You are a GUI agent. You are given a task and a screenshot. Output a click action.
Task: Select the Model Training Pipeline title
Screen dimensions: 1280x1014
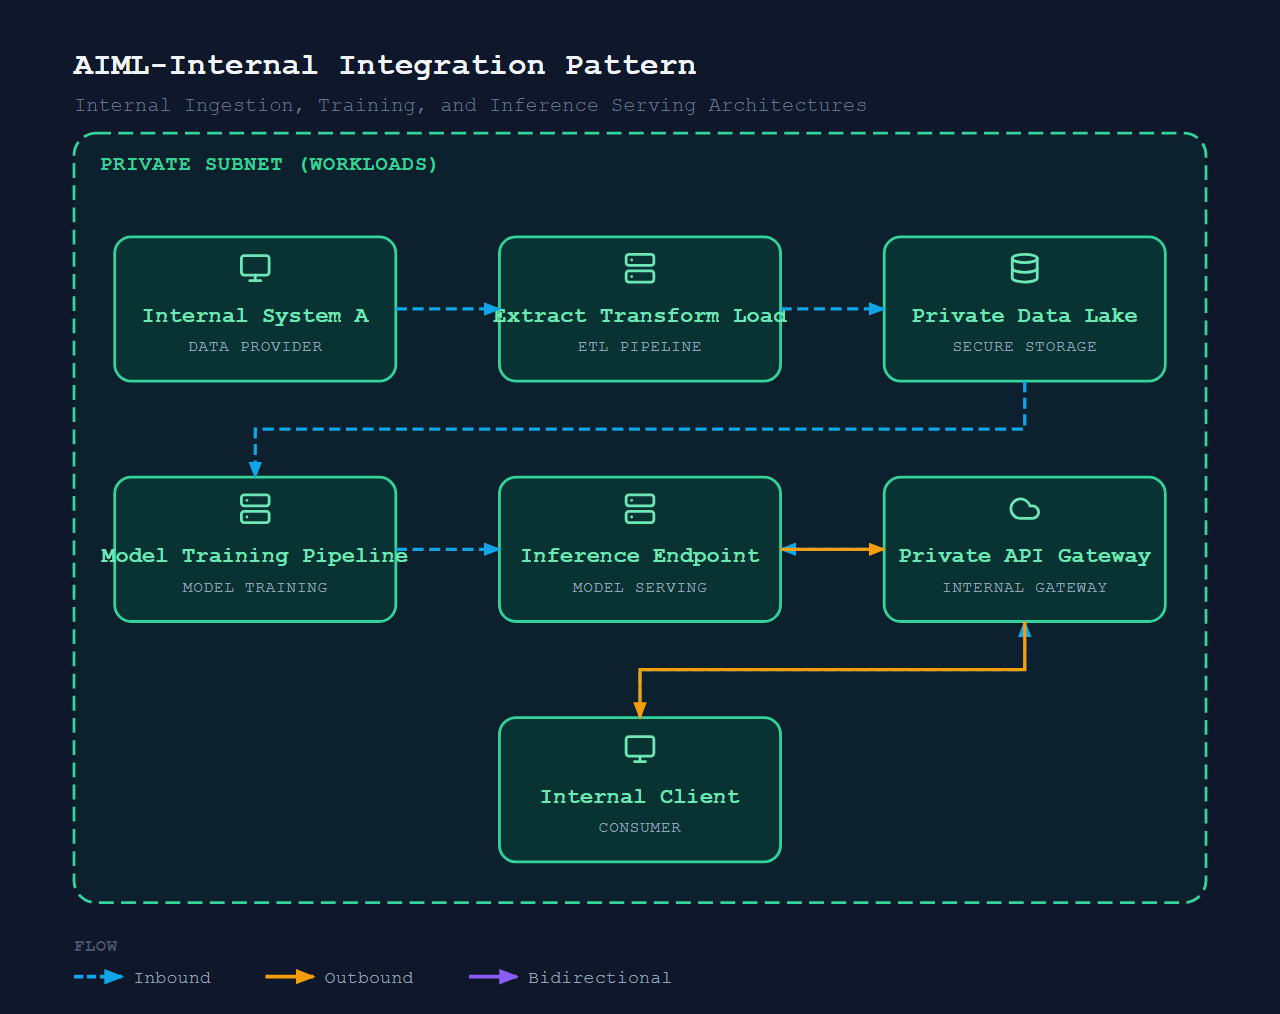tap(255, 556)
